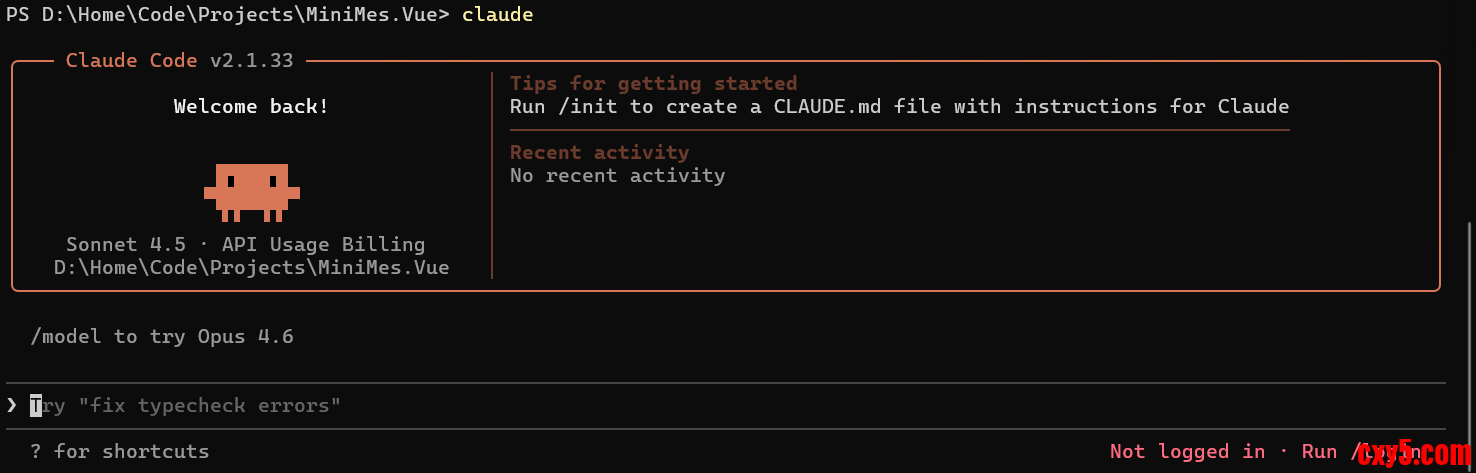Click the "? for shortcuts" hint
1476x473 pixels.
click(120, 451)
